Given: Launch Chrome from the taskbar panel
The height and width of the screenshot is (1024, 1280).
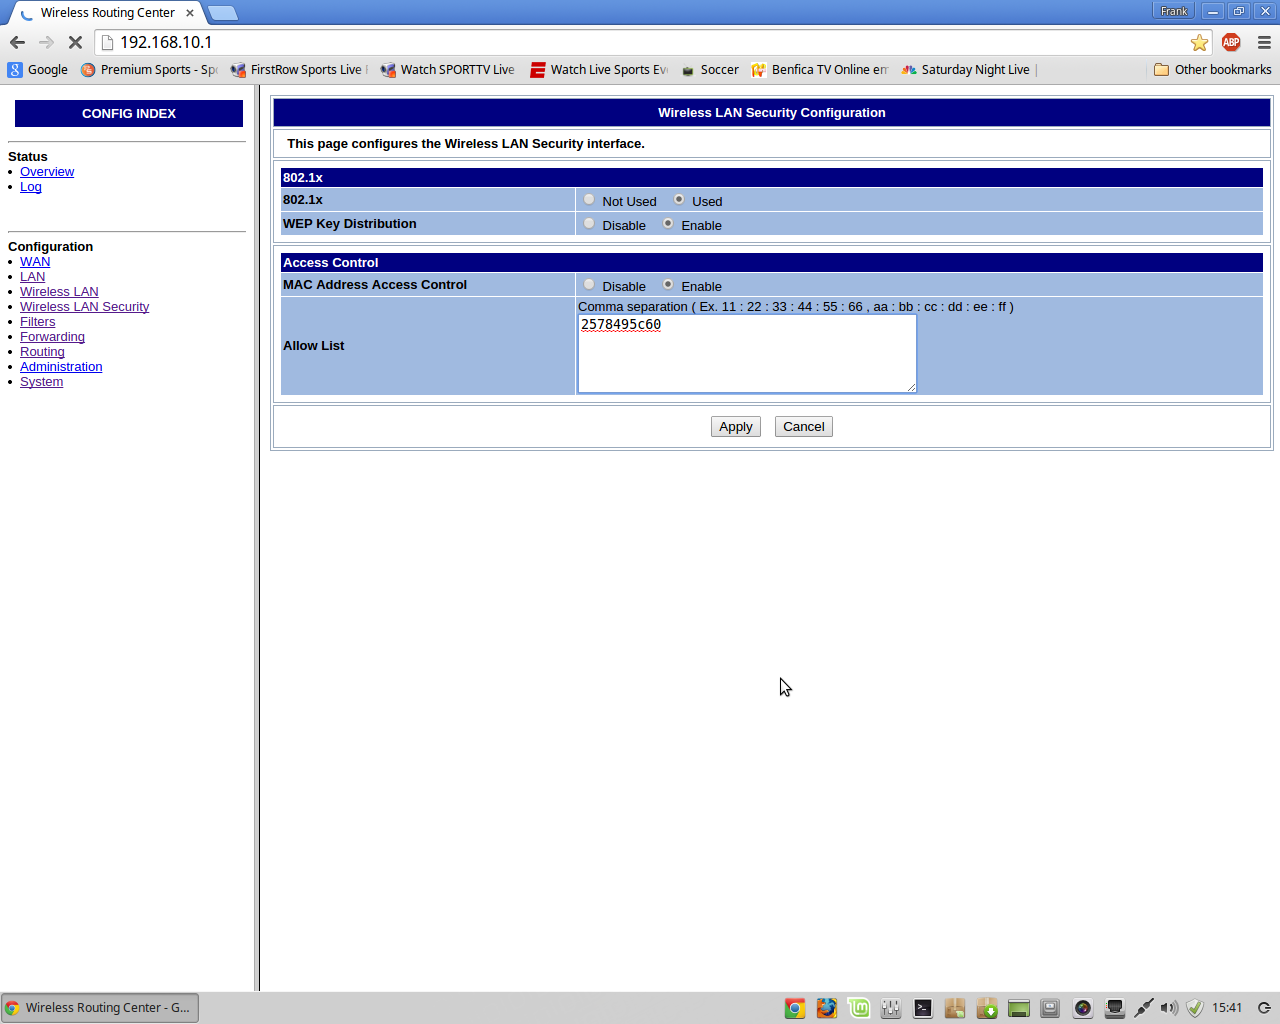Looking at the screenshot, I should point(795,1008).
